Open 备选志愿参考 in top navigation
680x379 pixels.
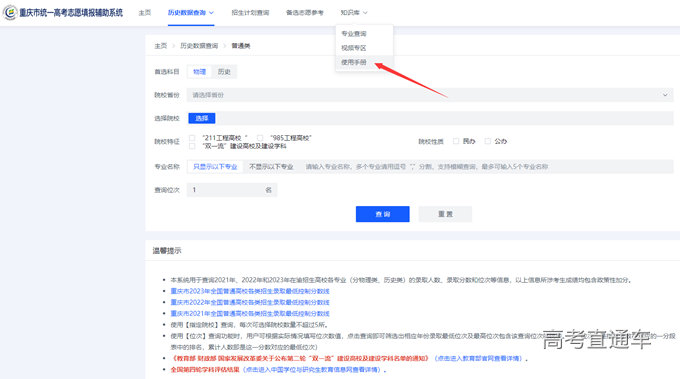[304, 13]
